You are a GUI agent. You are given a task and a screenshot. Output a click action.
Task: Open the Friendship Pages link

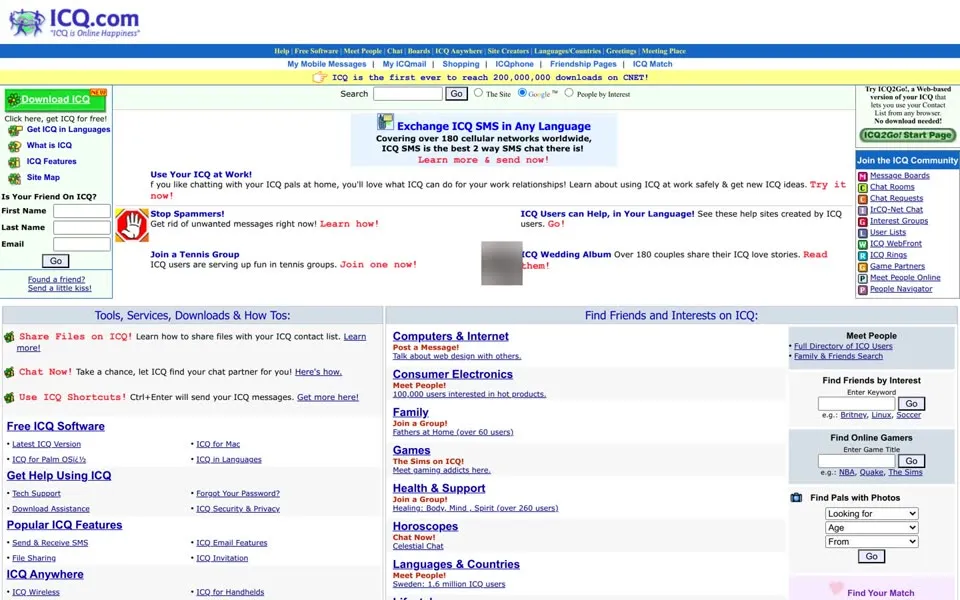click(583, 64)
